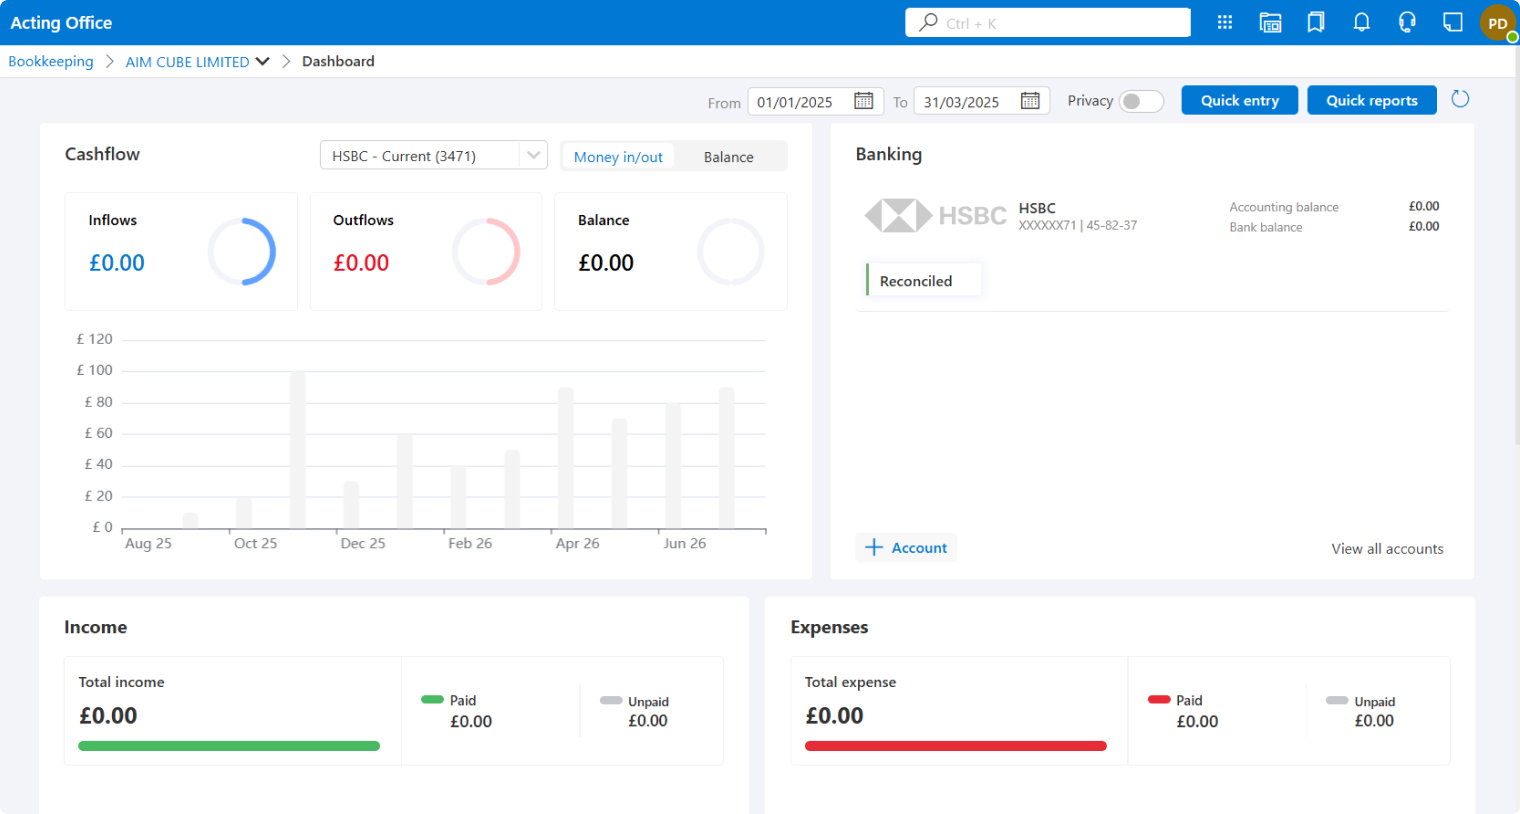Click the Reconciled status tab
The image size is (1520, 814).
[916, 281]
